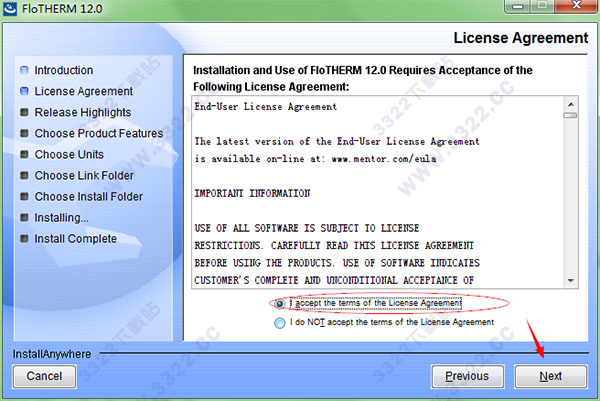
Task: Click the license scrollbar thumb
Action: click(x=571, y=115)
